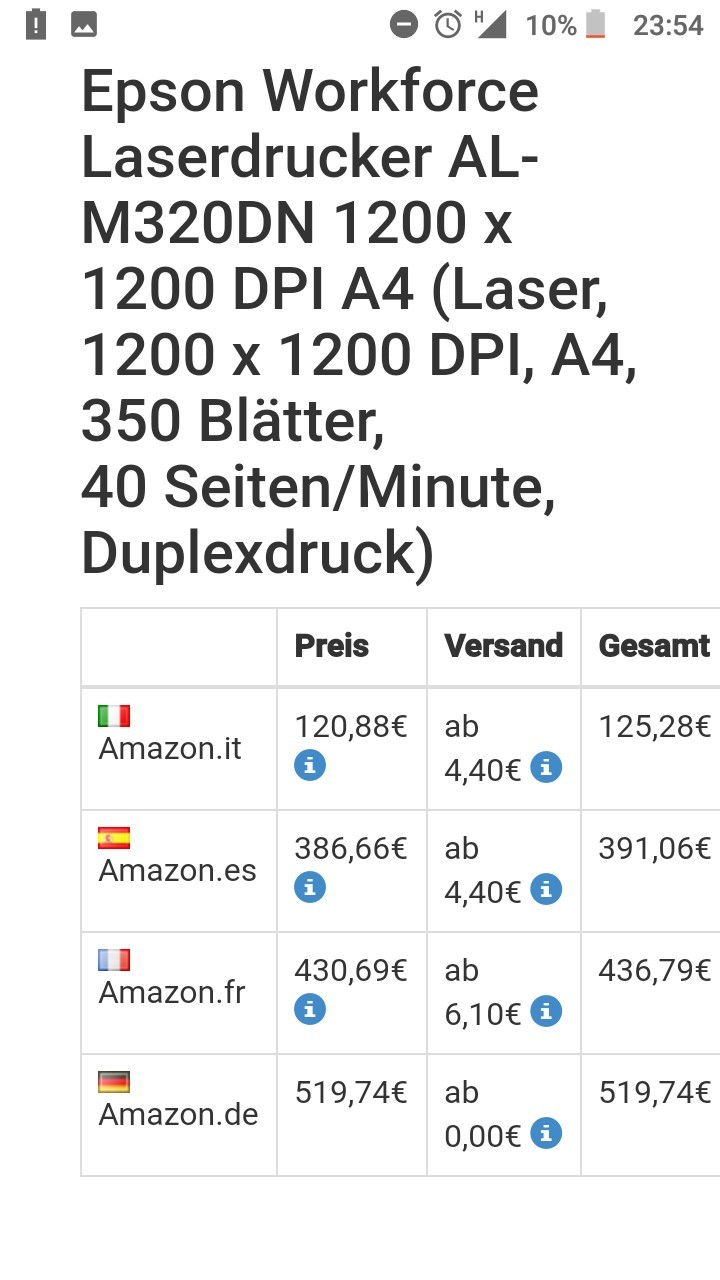Screen dimensions: 720x1280
Task: Tap the German flag icon
Action: [x=114, y=1082]
